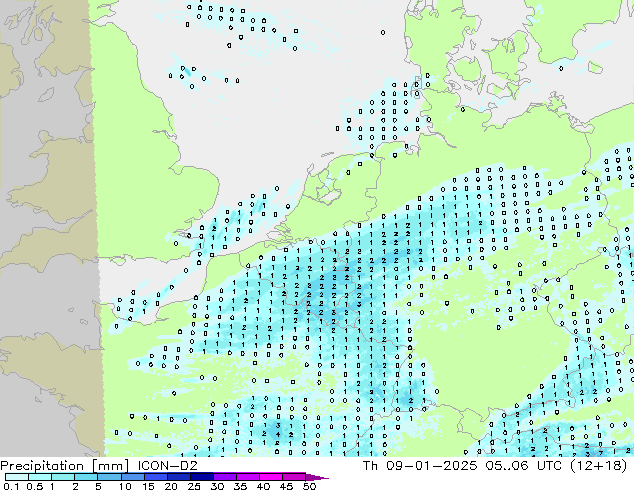Click the 0.1–0.5 mm legend color box

point(17,477)
